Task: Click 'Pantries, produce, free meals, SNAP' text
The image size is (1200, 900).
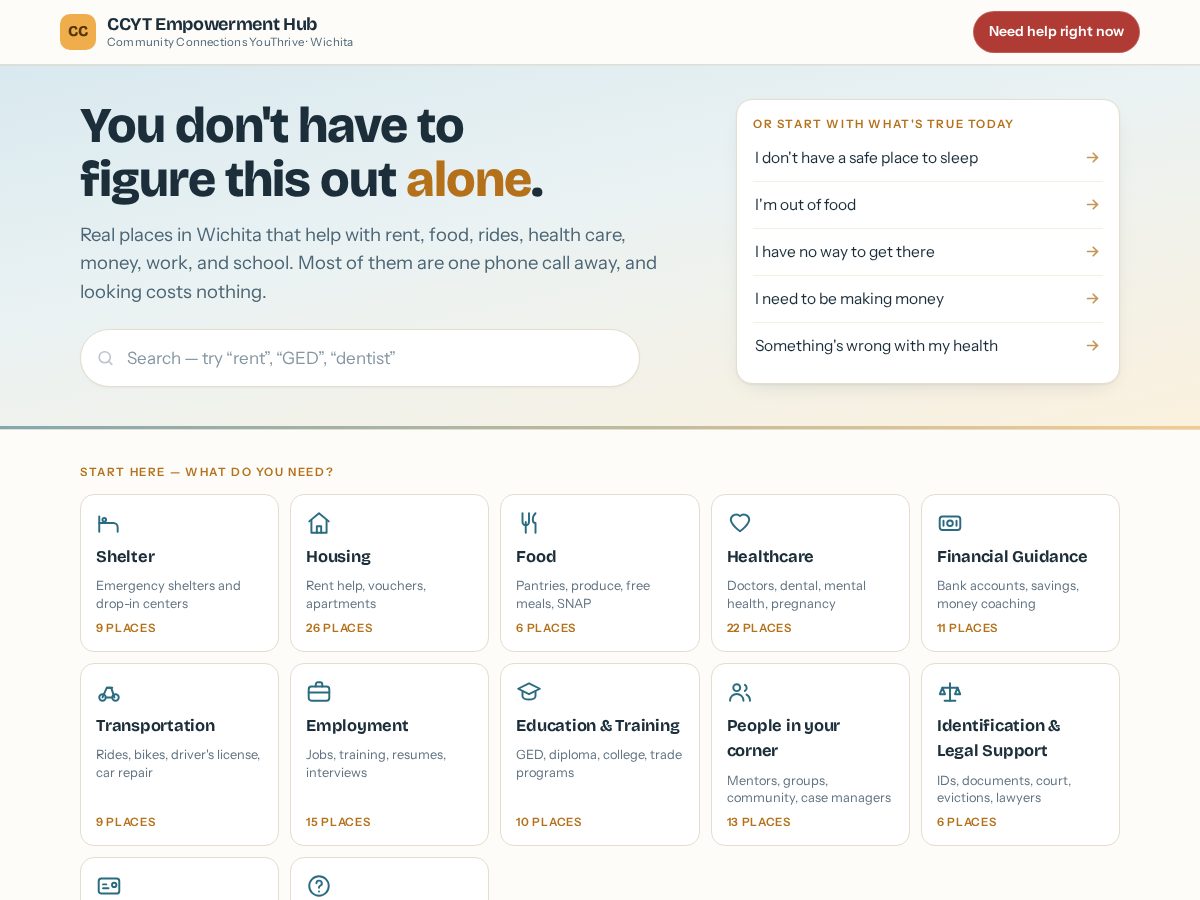Action: pos(583,595)
